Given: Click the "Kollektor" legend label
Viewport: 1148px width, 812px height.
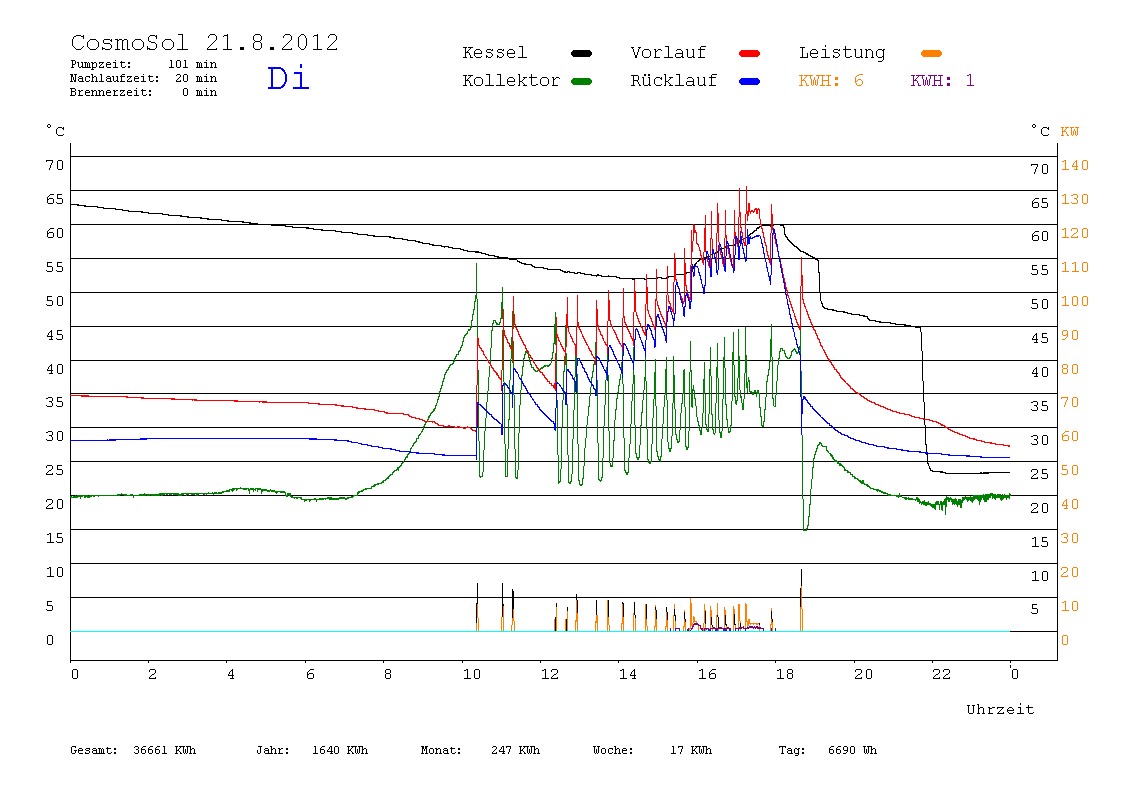Looking at the screenshot, I should [x=511, y=81].
